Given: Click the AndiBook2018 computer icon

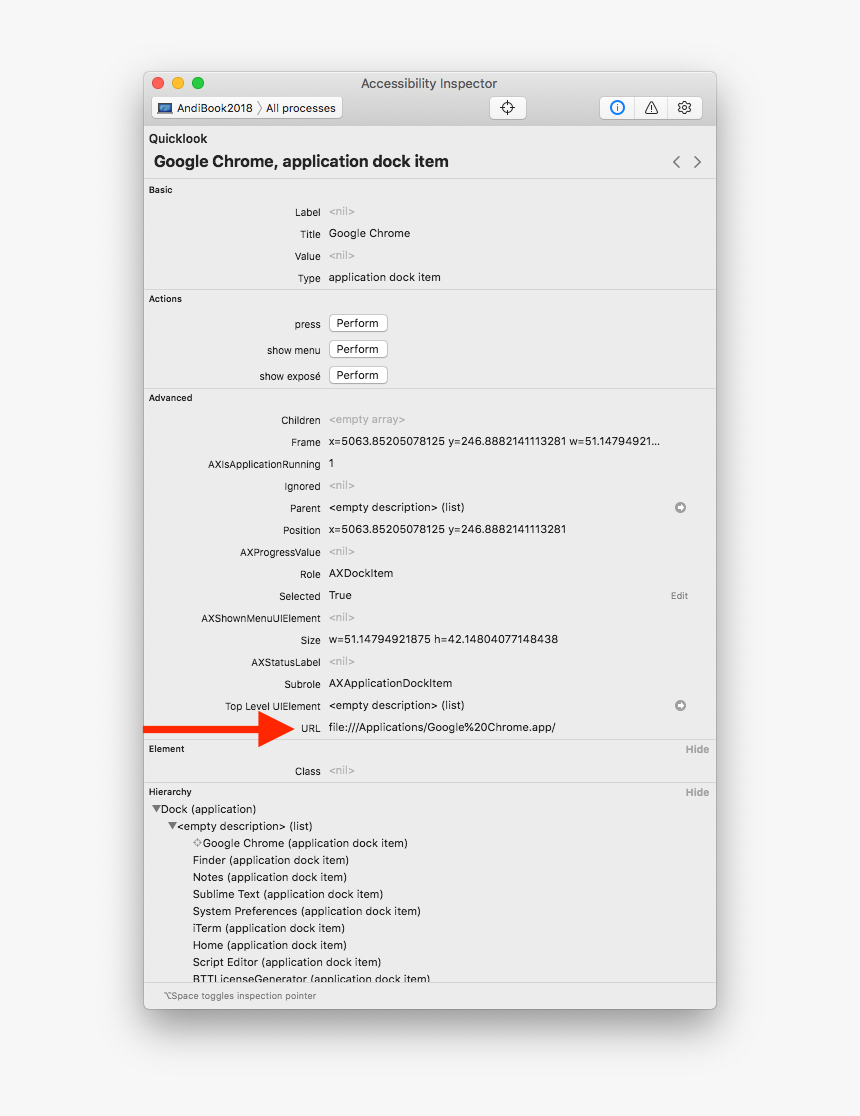Looking at the screenshot, I should [165, 108].
